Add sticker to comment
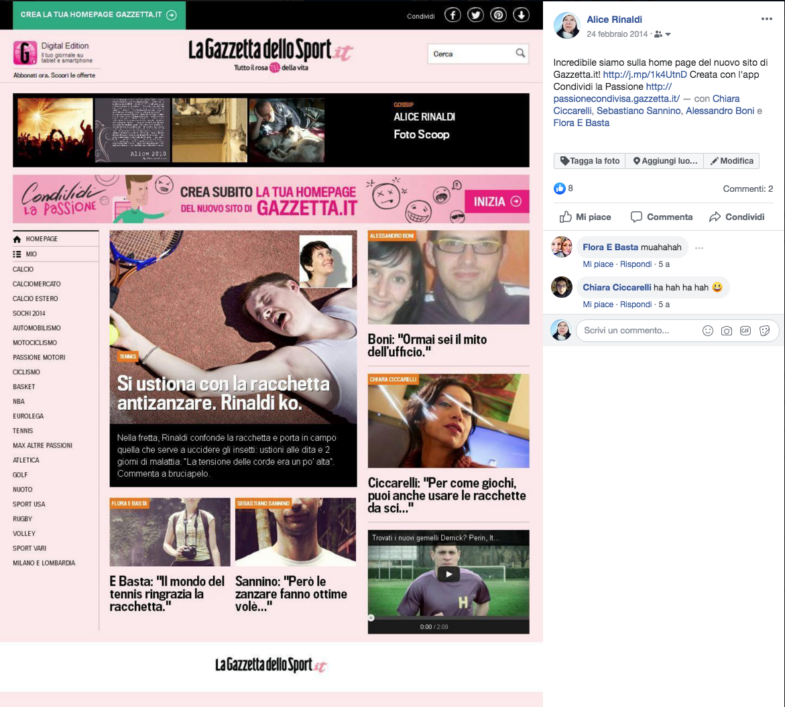785x707 pixels. [x=764, y=330]
